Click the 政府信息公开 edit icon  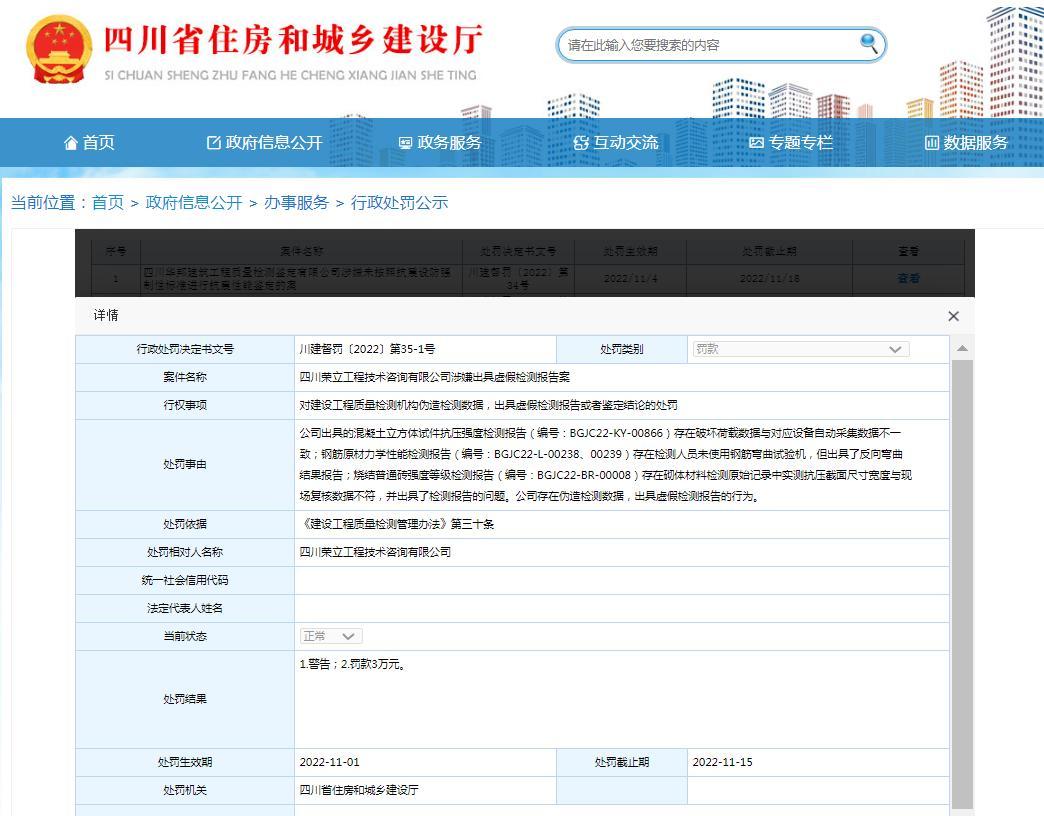point(213,142)
